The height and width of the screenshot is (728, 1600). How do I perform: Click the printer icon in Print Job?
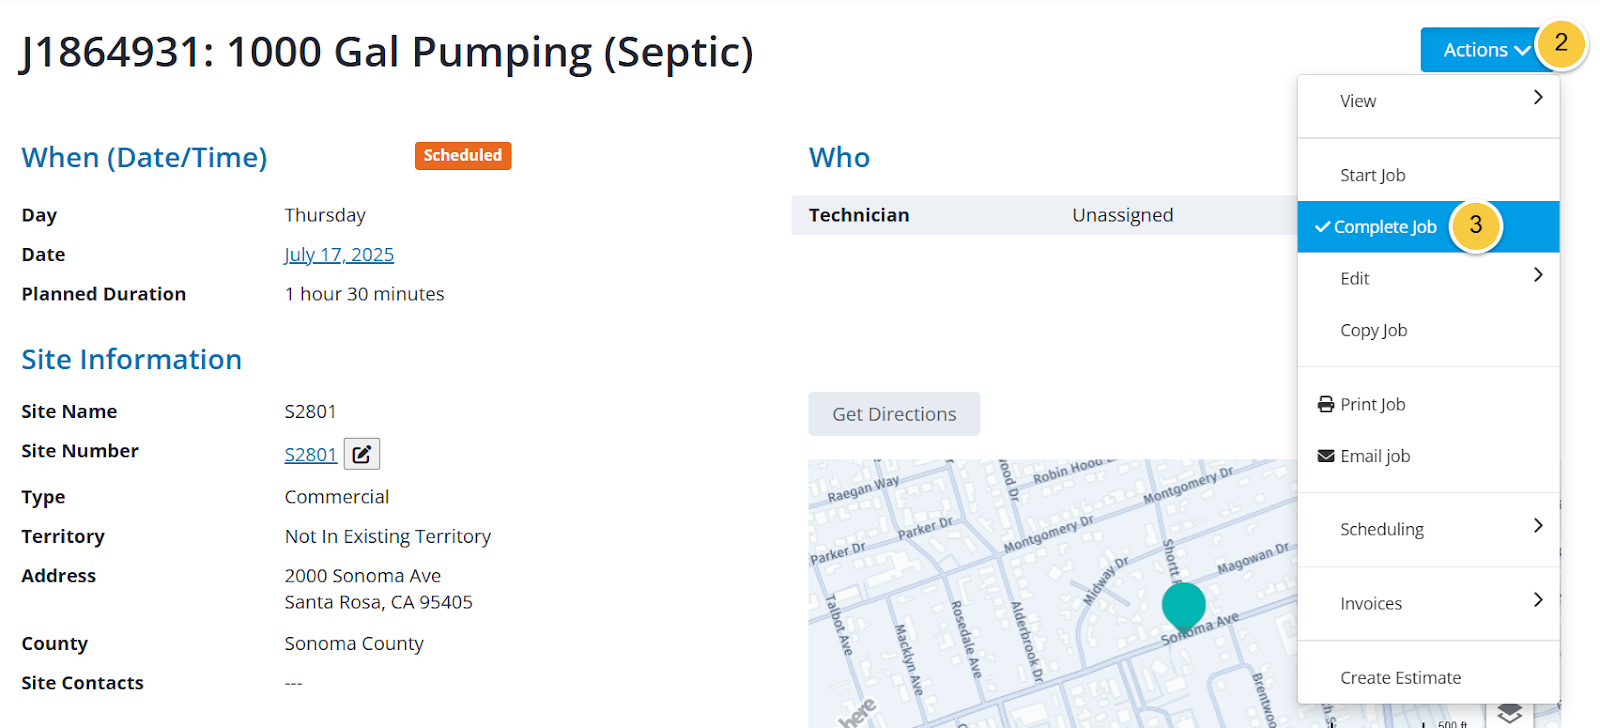coord(1326,404)
